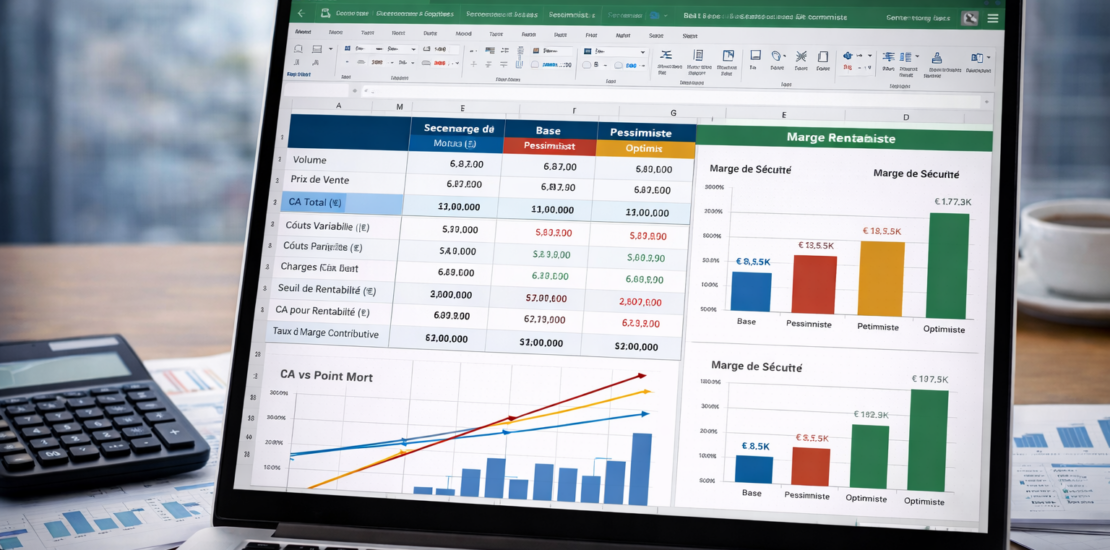Click the red trend line arrow in line chart
The height and width of the screenshot is (550, 1110).
point(640,377)
